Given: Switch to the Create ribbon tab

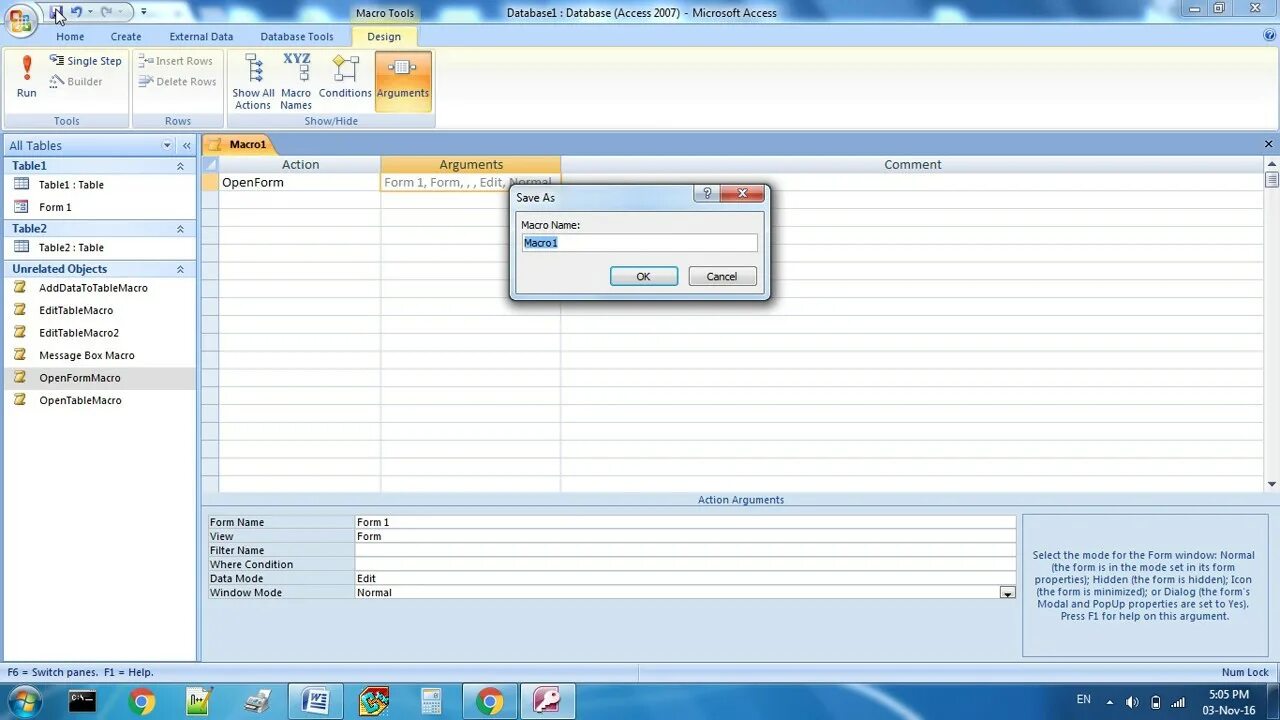Looking at the screenshot, I should [126, 36].
